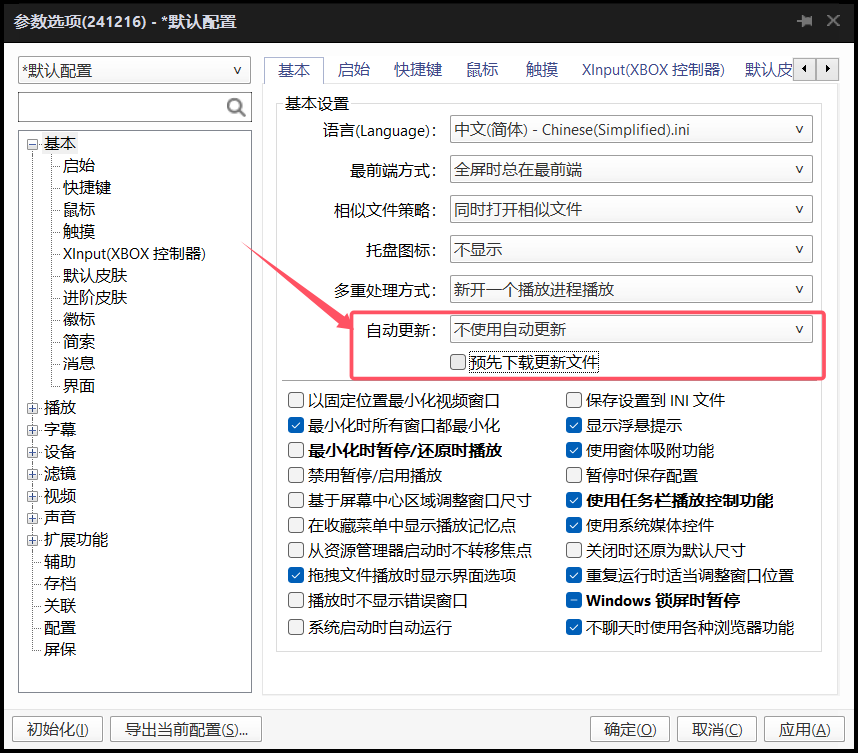Select 界面 in the tree
The image size is (858, 753).
(x=79, y=386)
